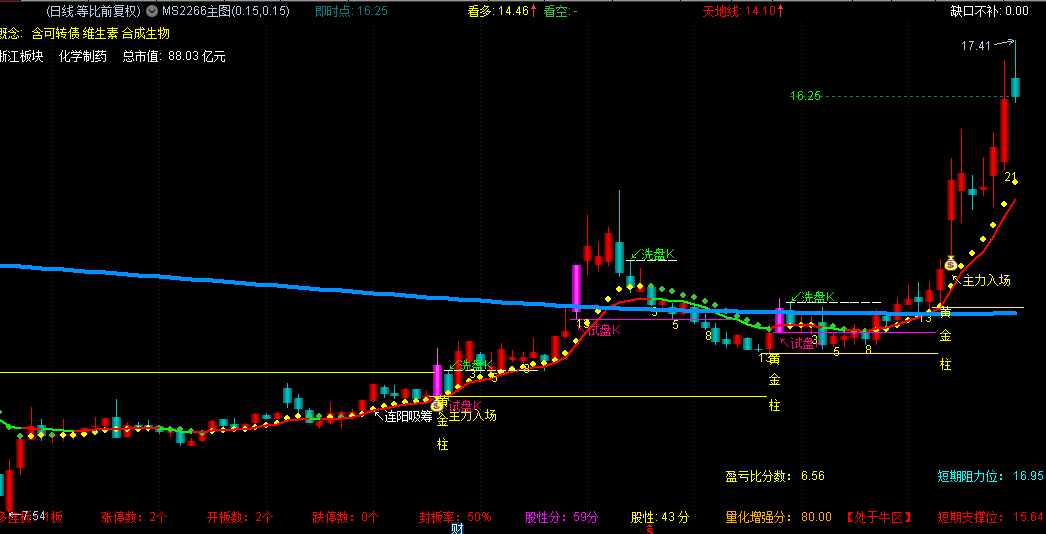Open the 合成生物 concept link

click(146, 34)
